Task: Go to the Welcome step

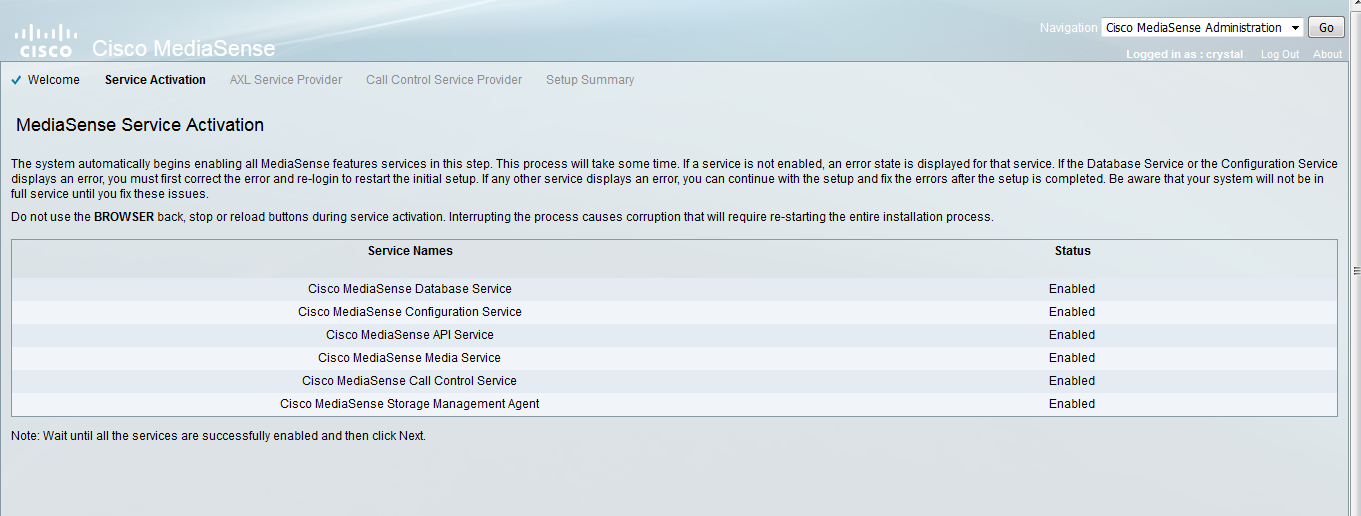Action: (53, 80)
